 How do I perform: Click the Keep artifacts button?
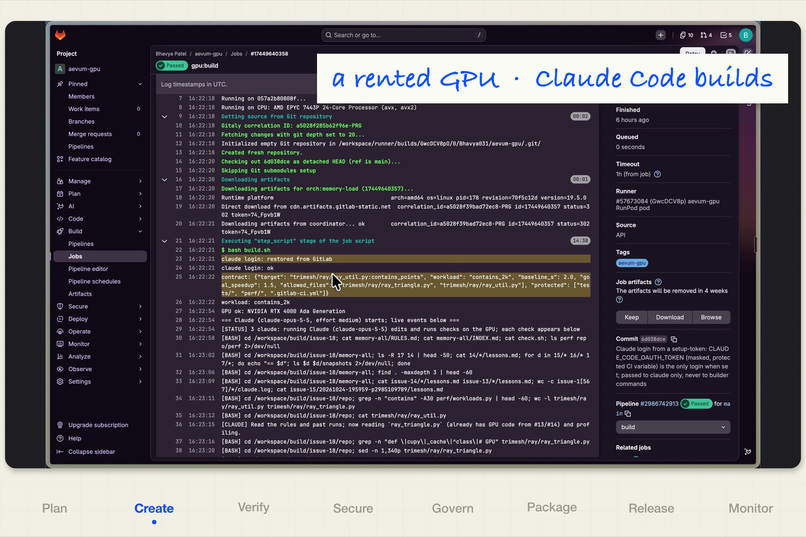tap(632, 318)
